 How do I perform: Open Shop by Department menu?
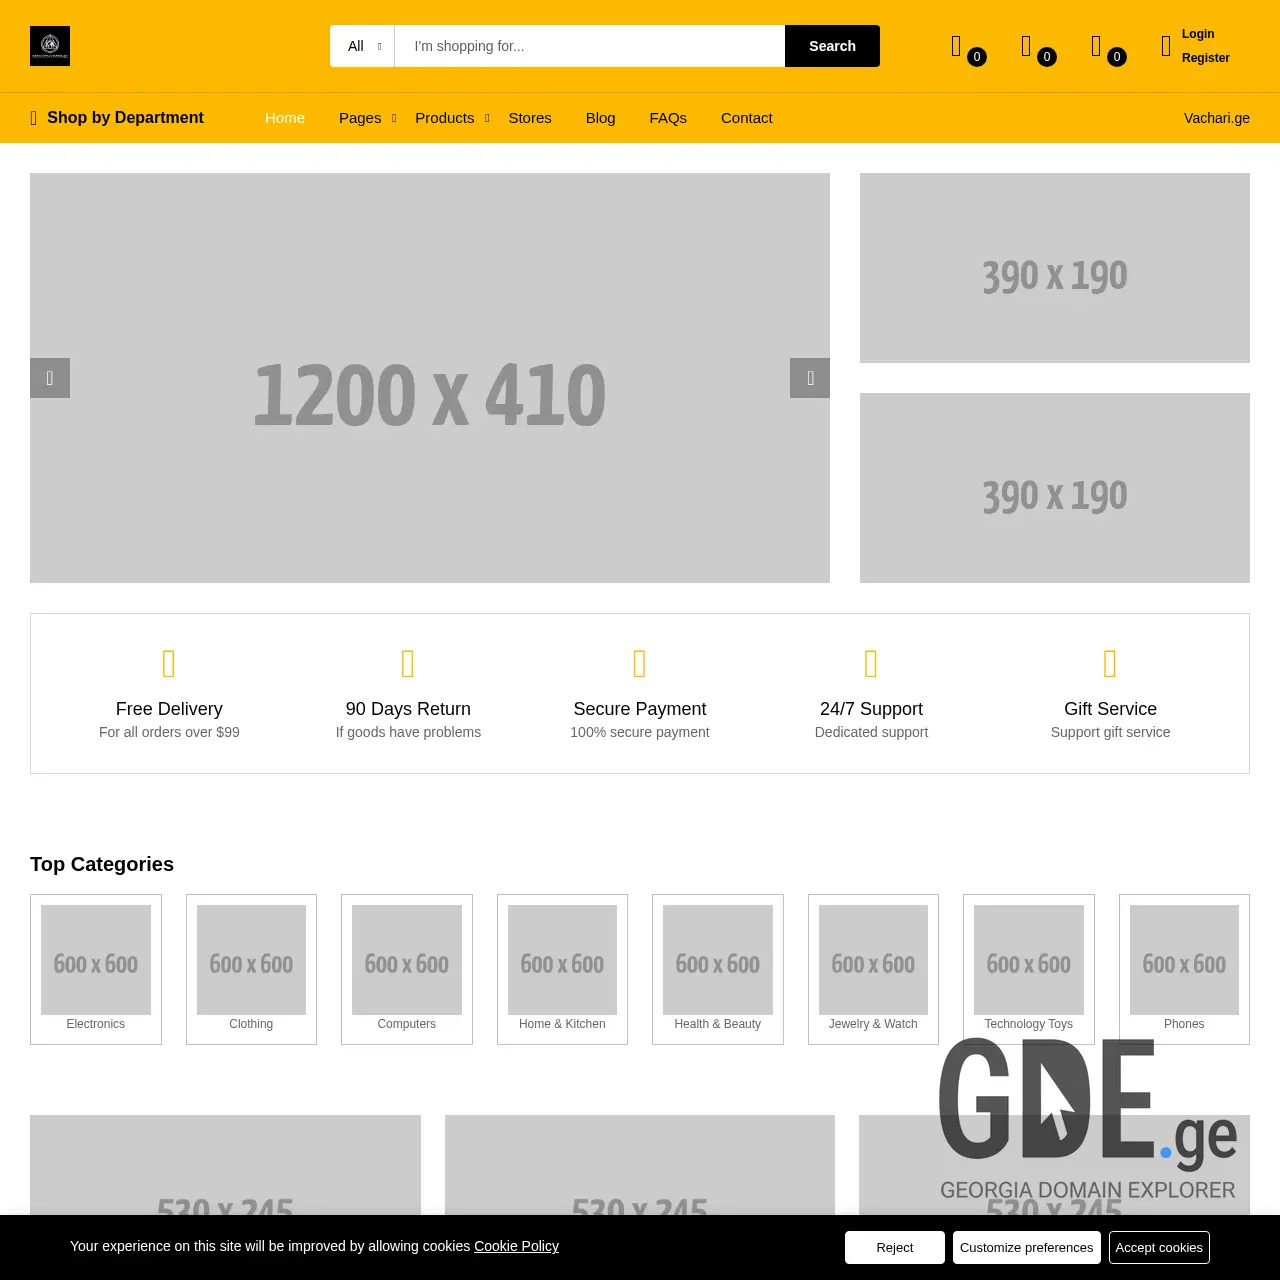click(116, 117)
